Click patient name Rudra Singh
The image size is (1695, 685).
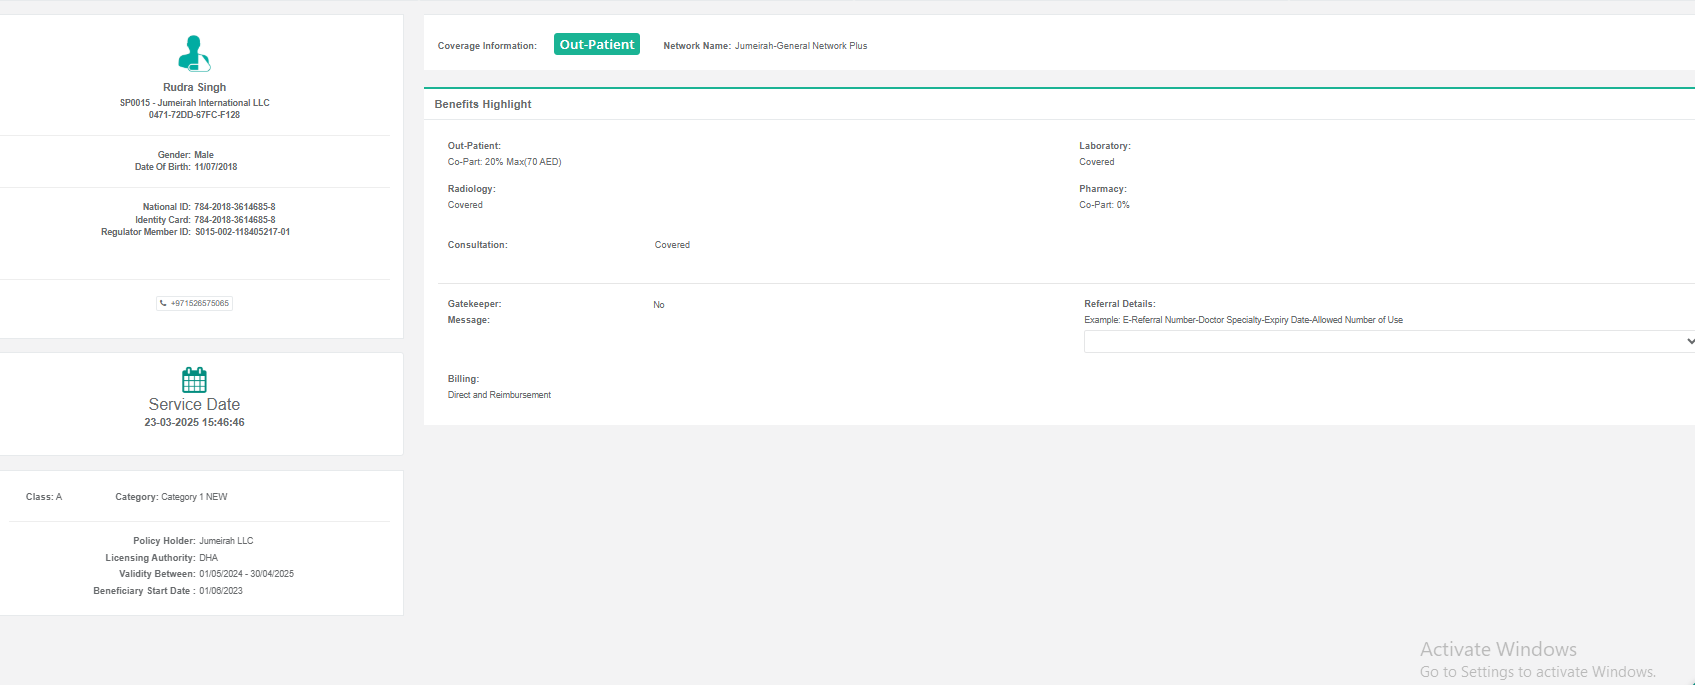pos(194,87)
